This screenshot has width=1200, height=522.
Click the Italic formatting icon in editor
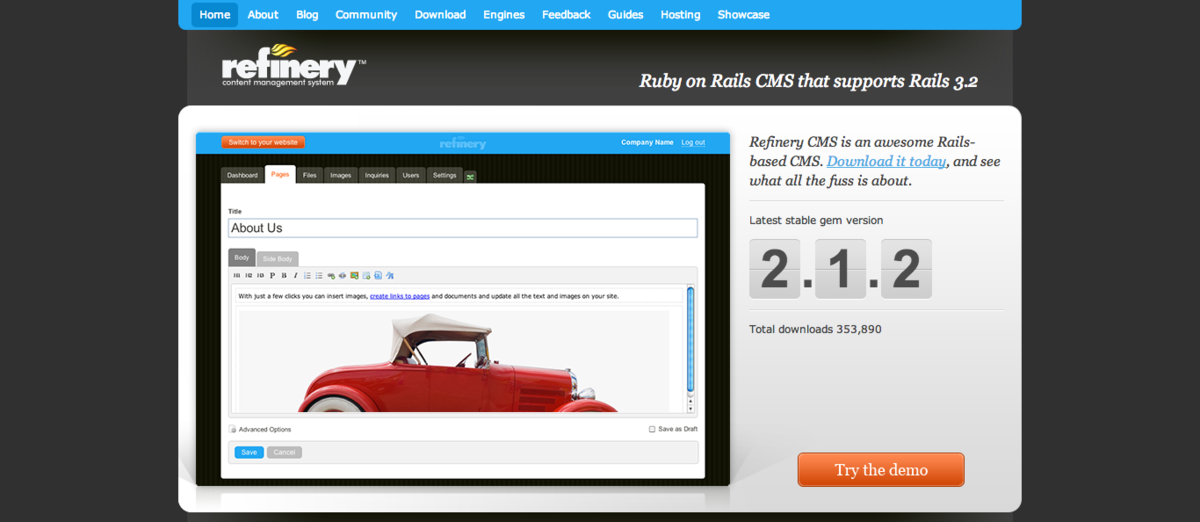click(x=295, y=275)
